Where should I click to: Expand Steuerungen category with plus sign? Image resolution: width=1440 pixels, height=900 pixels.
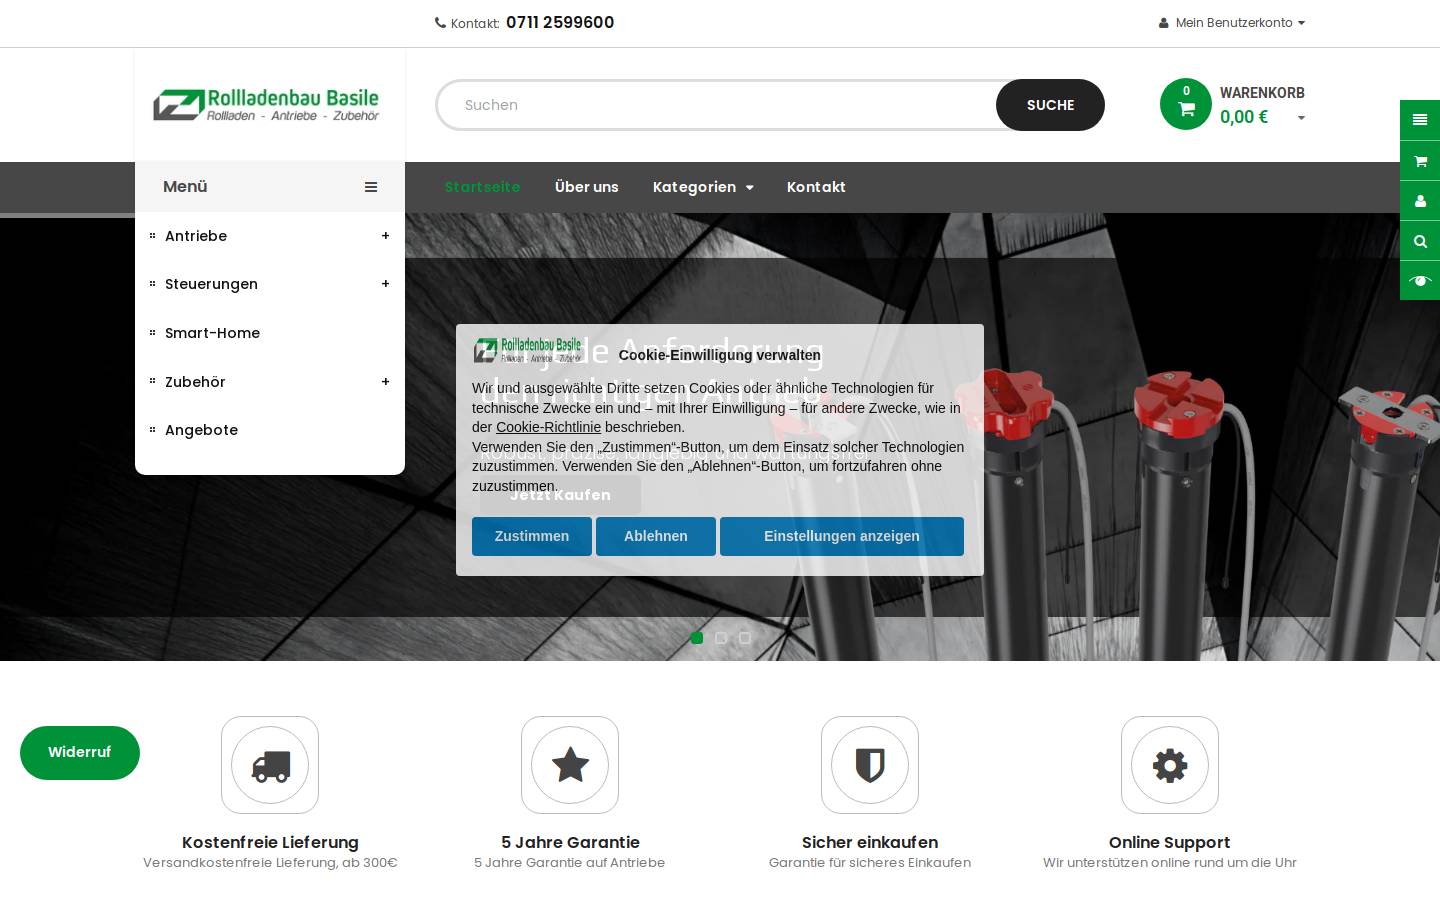(385, 284)
